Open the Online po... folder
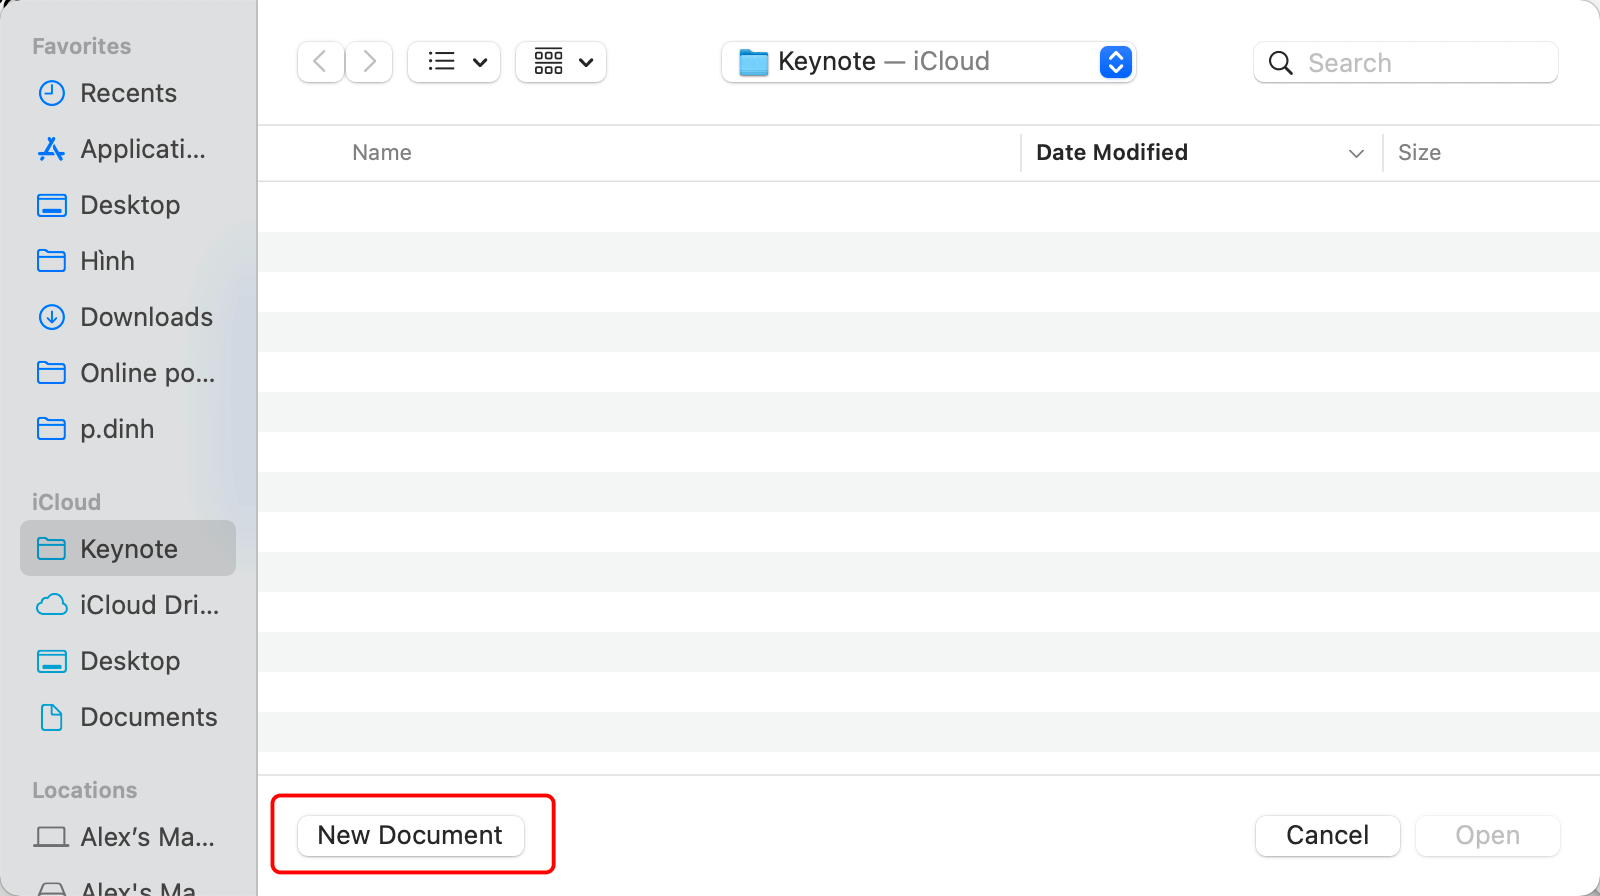This screenshot has height=896, width=1600. (x=128, y=373)
